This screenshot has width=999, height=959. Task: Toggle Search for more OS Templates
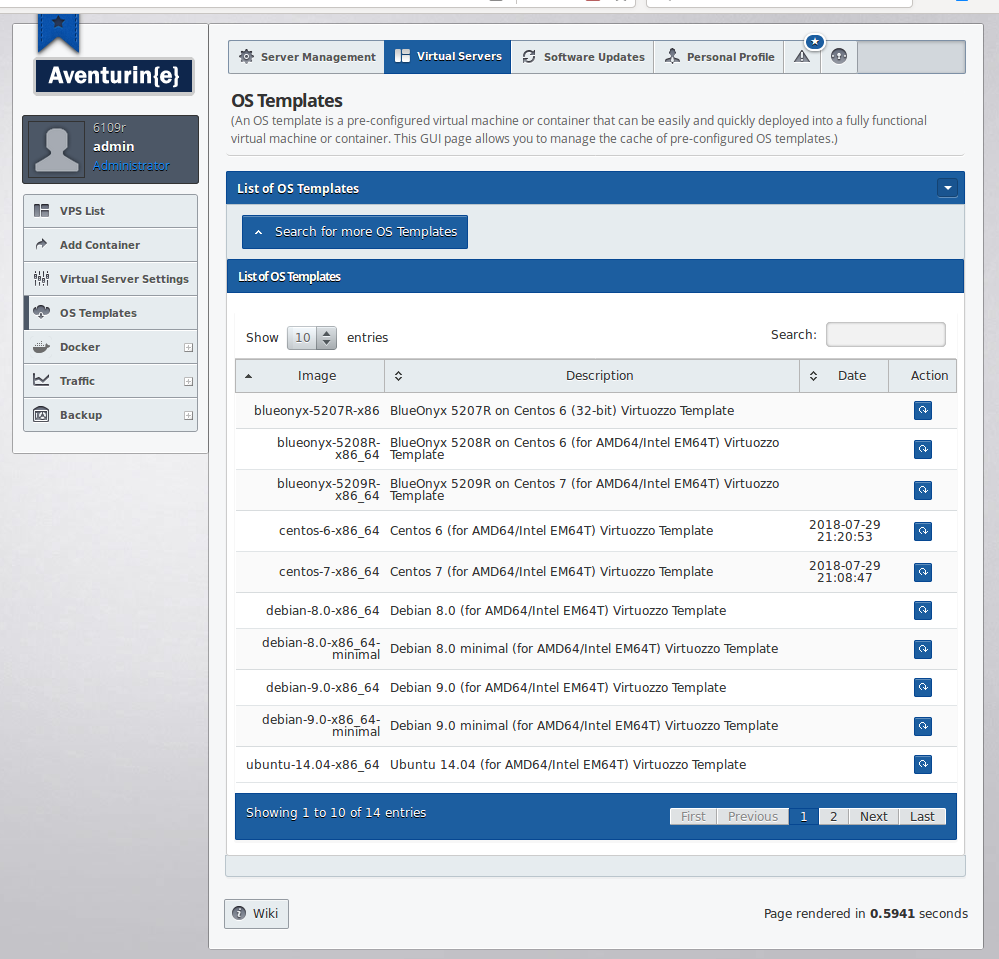(355, 232)
